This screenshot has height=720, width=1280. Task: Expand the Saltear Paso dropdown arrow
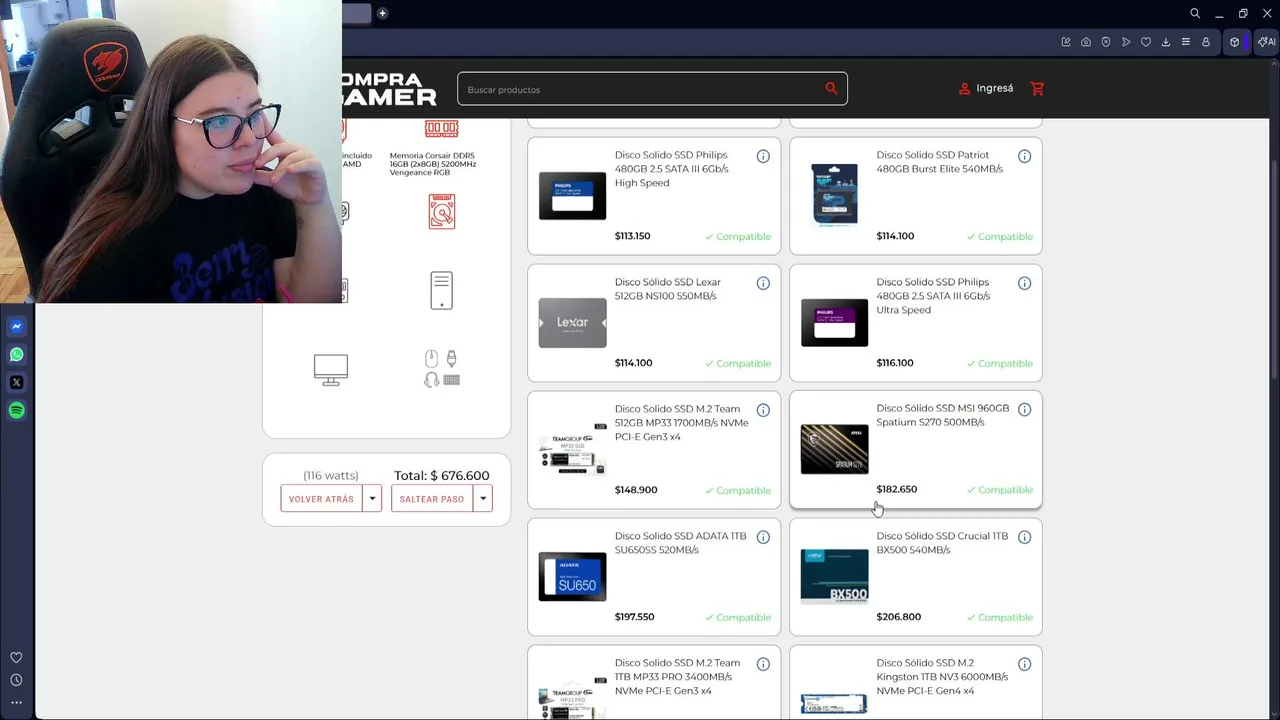(x=483, y=498)
